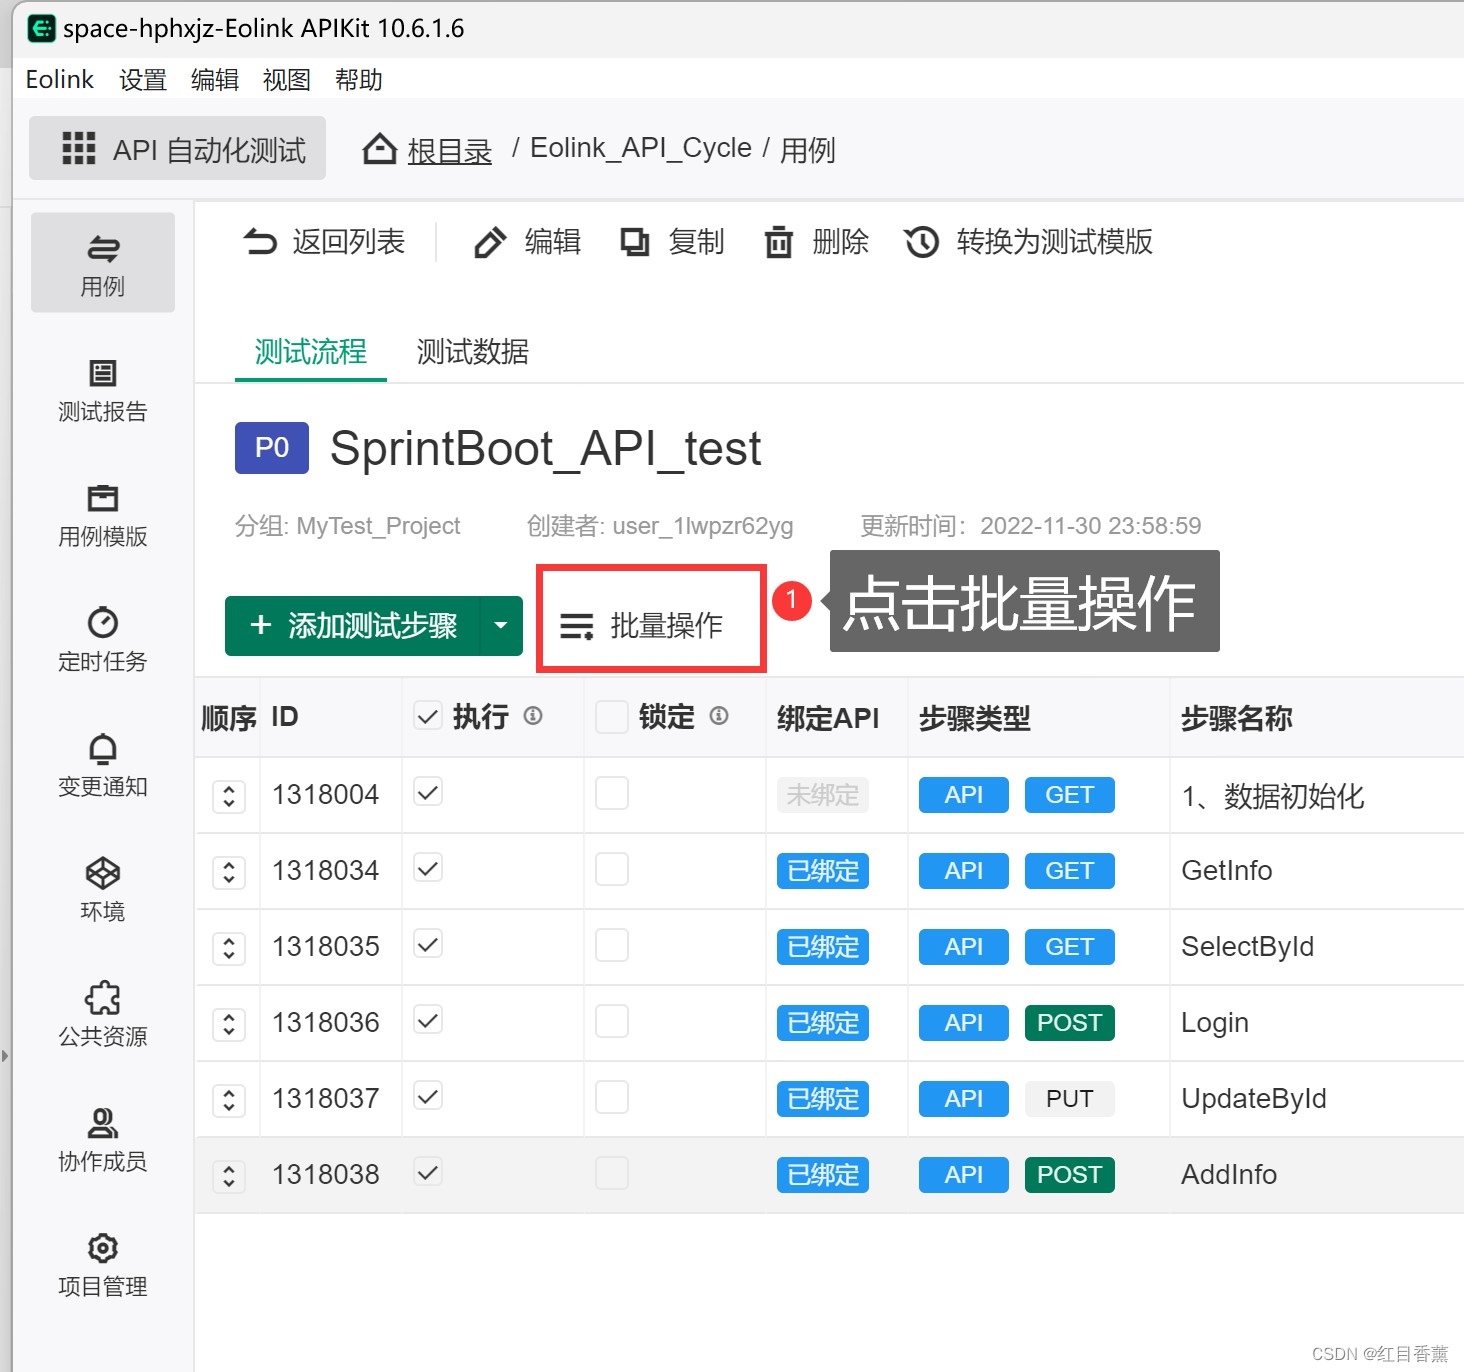The height and width of the screenshot is (1372, 1464).
Task: Open 定时任务 timer in the sidebar
Action: pos(103,641)
